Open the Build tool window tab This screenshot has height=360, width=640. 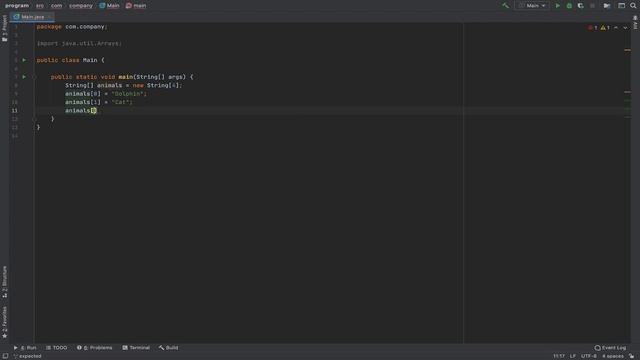(x=169, y=348)
